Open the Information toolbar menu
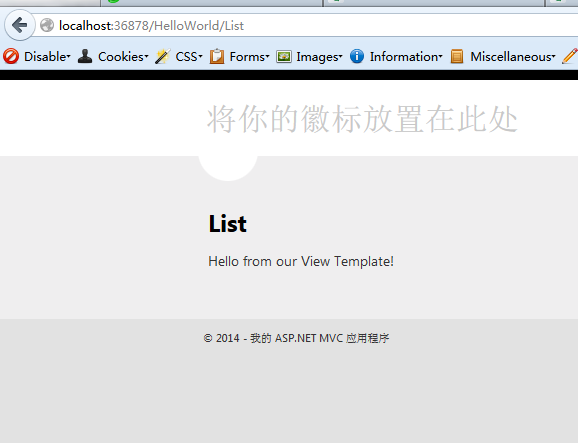The image size is (578, 443). click(x=406, y=57)
